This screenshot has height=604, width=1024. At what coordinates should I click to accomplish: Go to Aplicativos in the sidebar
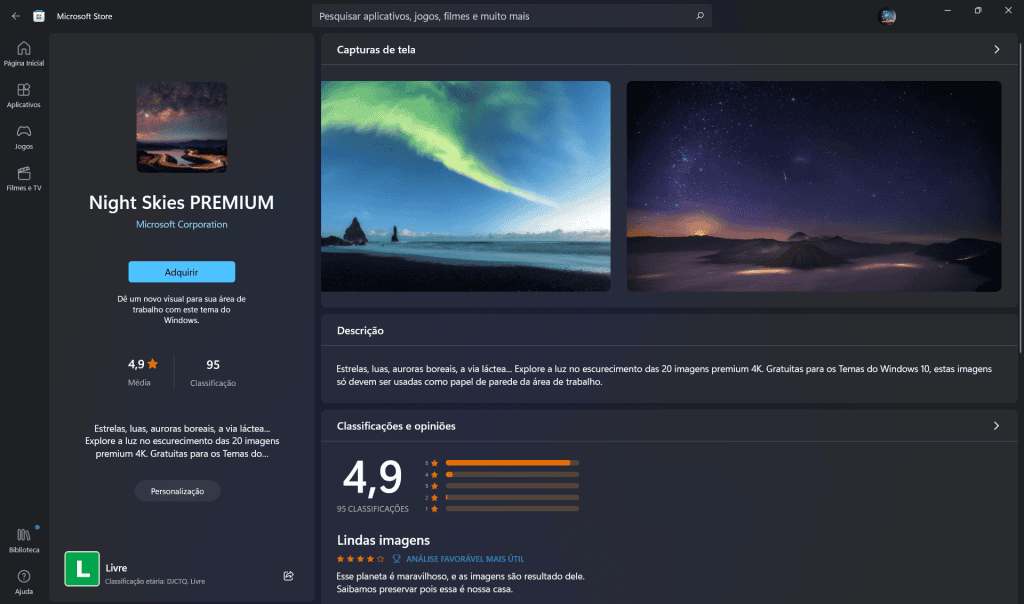click(24, 95)
